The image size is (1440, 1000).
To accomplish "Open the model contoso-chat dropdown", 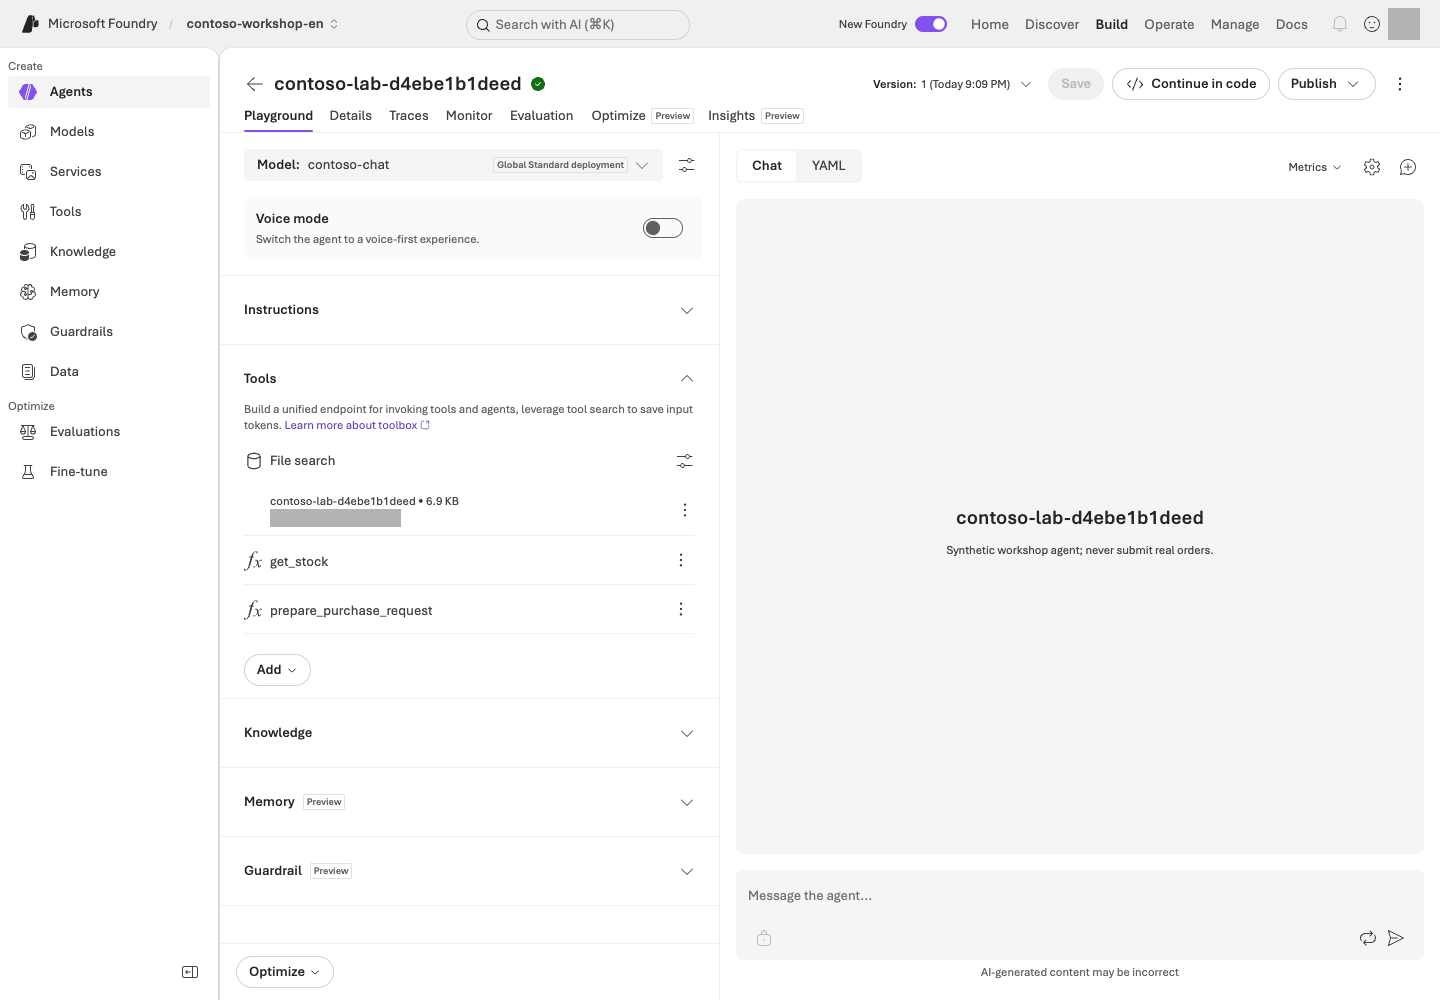I will (x=453, y=165).
